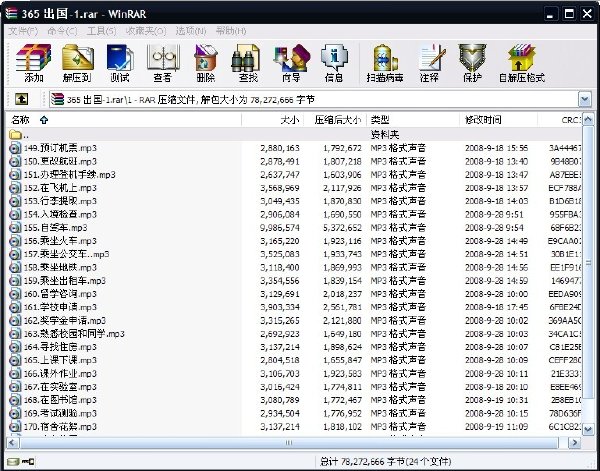The height and width of the screenshot is (471, 600).
Task: Select file 168.在图书馆.mp3
Action: pyautogui.click(x=60, y=400)
